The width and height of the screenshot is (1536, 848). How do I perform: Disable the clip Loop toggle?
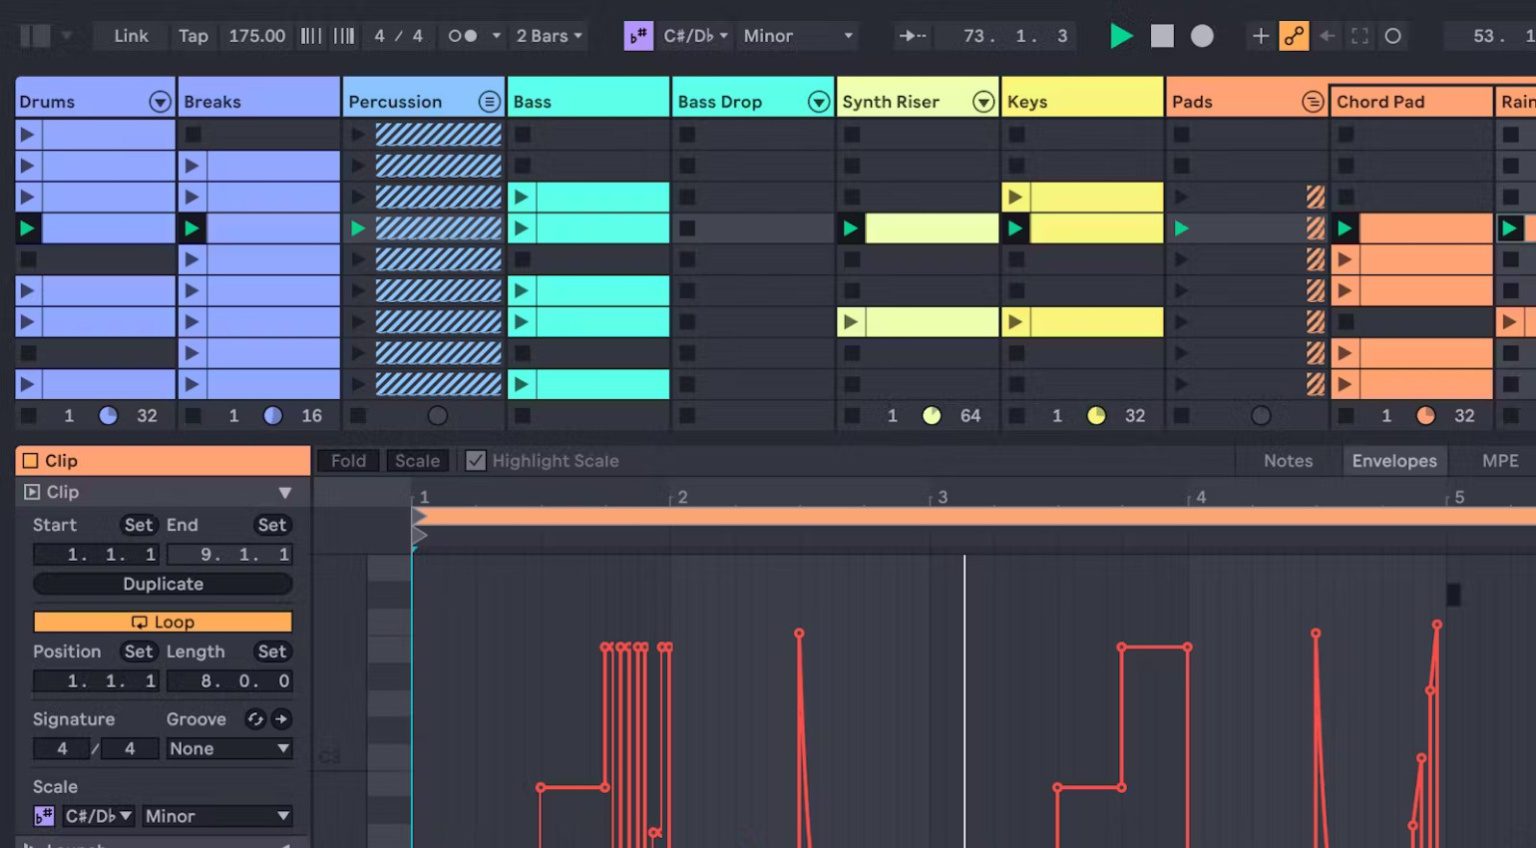pyautogui.click(x=163, y=622)
